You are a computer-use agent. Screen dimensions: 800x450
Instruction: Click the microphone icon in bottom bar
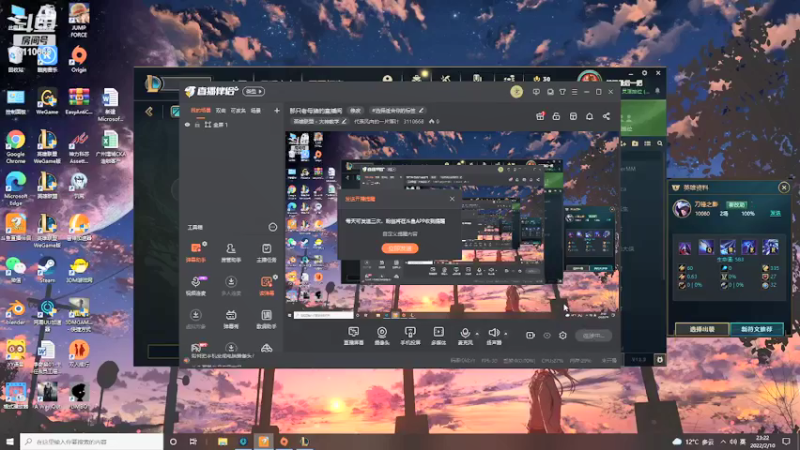(x=465, y=334)
